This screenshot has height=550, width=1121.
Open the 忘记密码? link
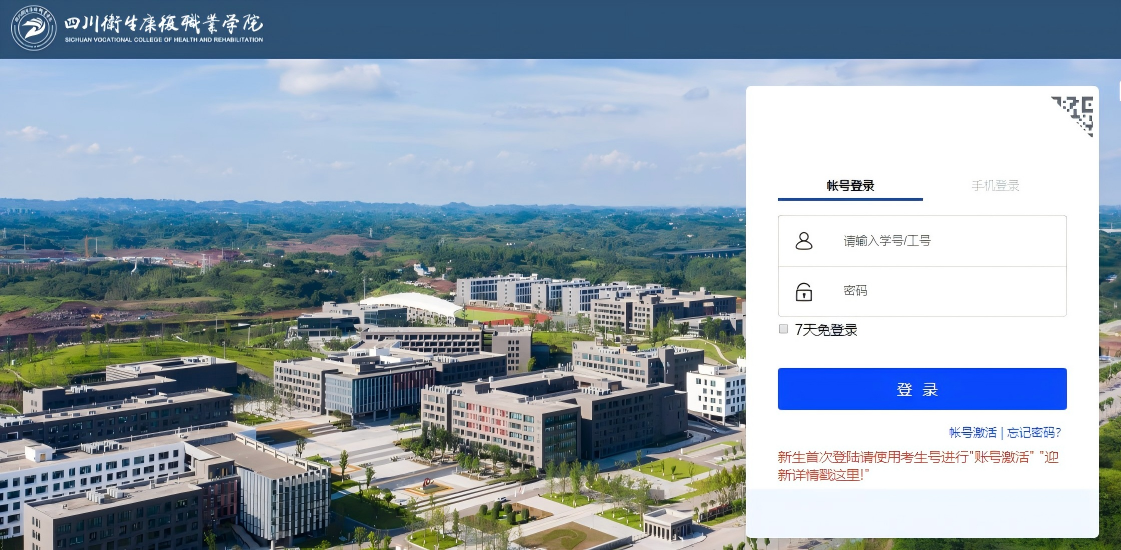pyautogui.click(x=1034, y=432)
